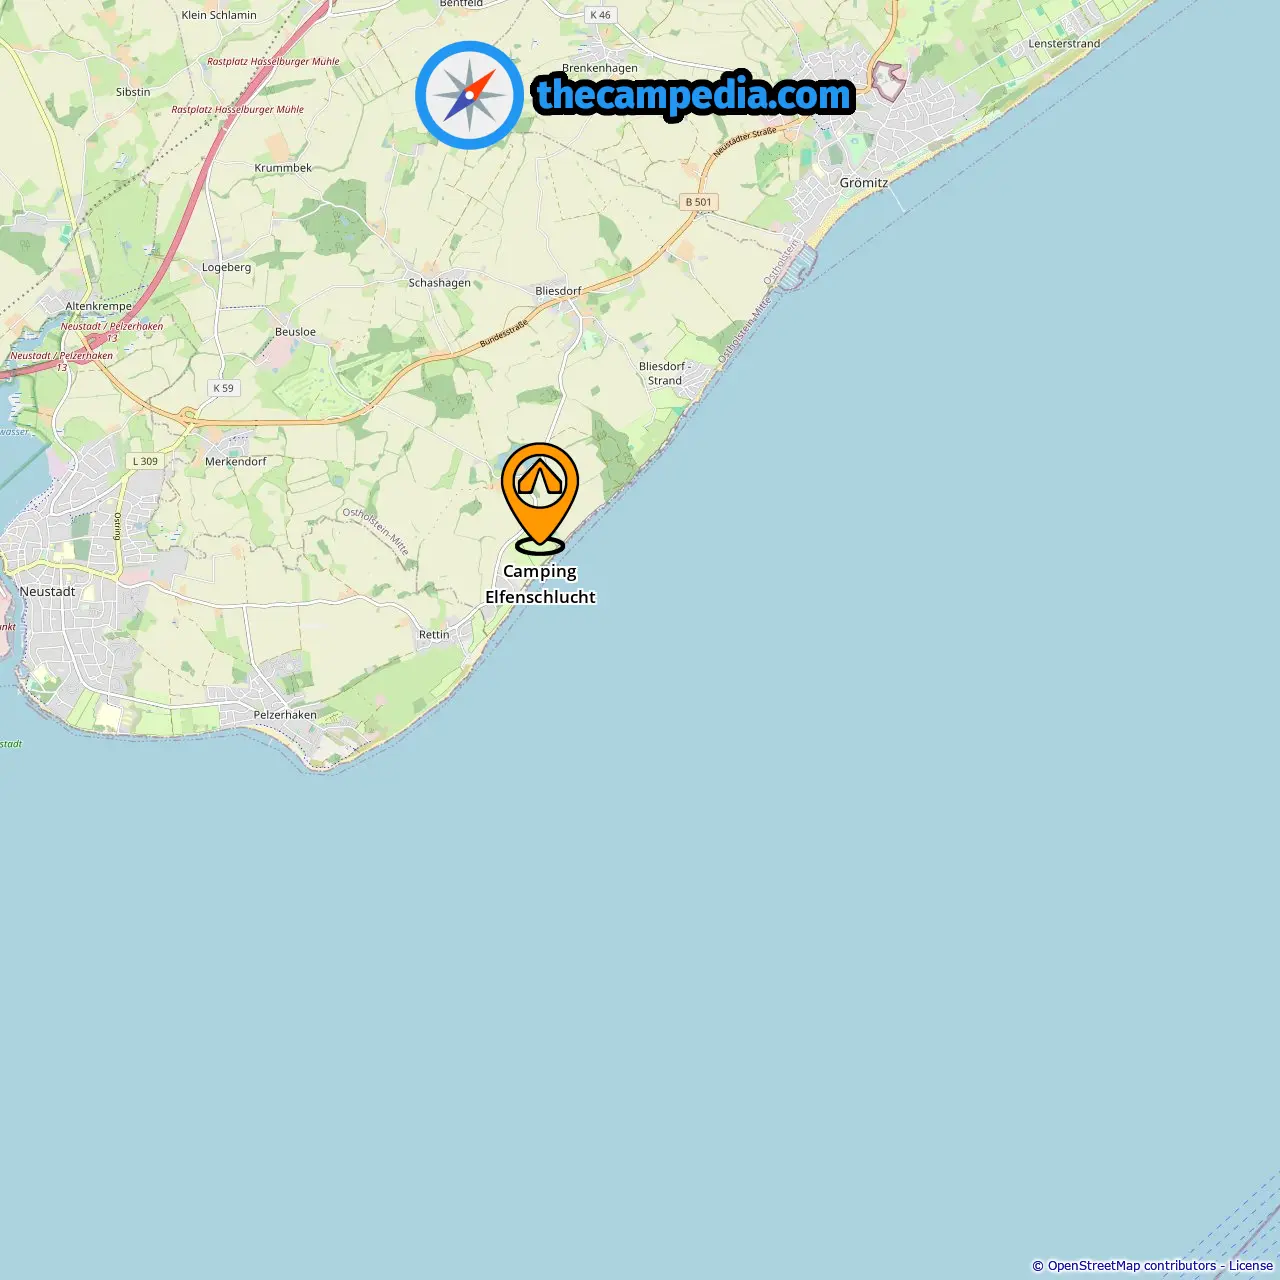The image size is (1280, 1280).
Task: Click the Brenkenhagen village label
Action: point(600,68)
